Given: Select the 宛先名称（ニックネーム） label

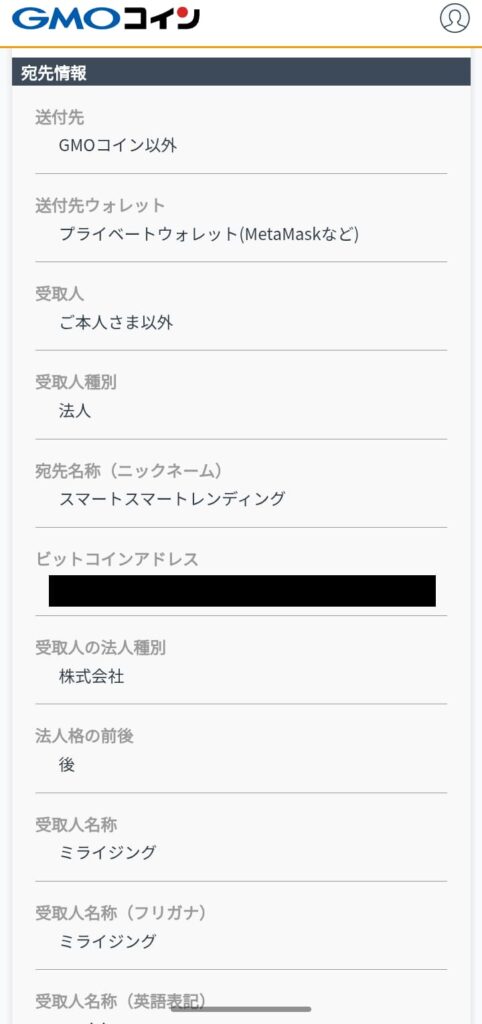Looking at the screenshot, I should click(x=129, y=471).
